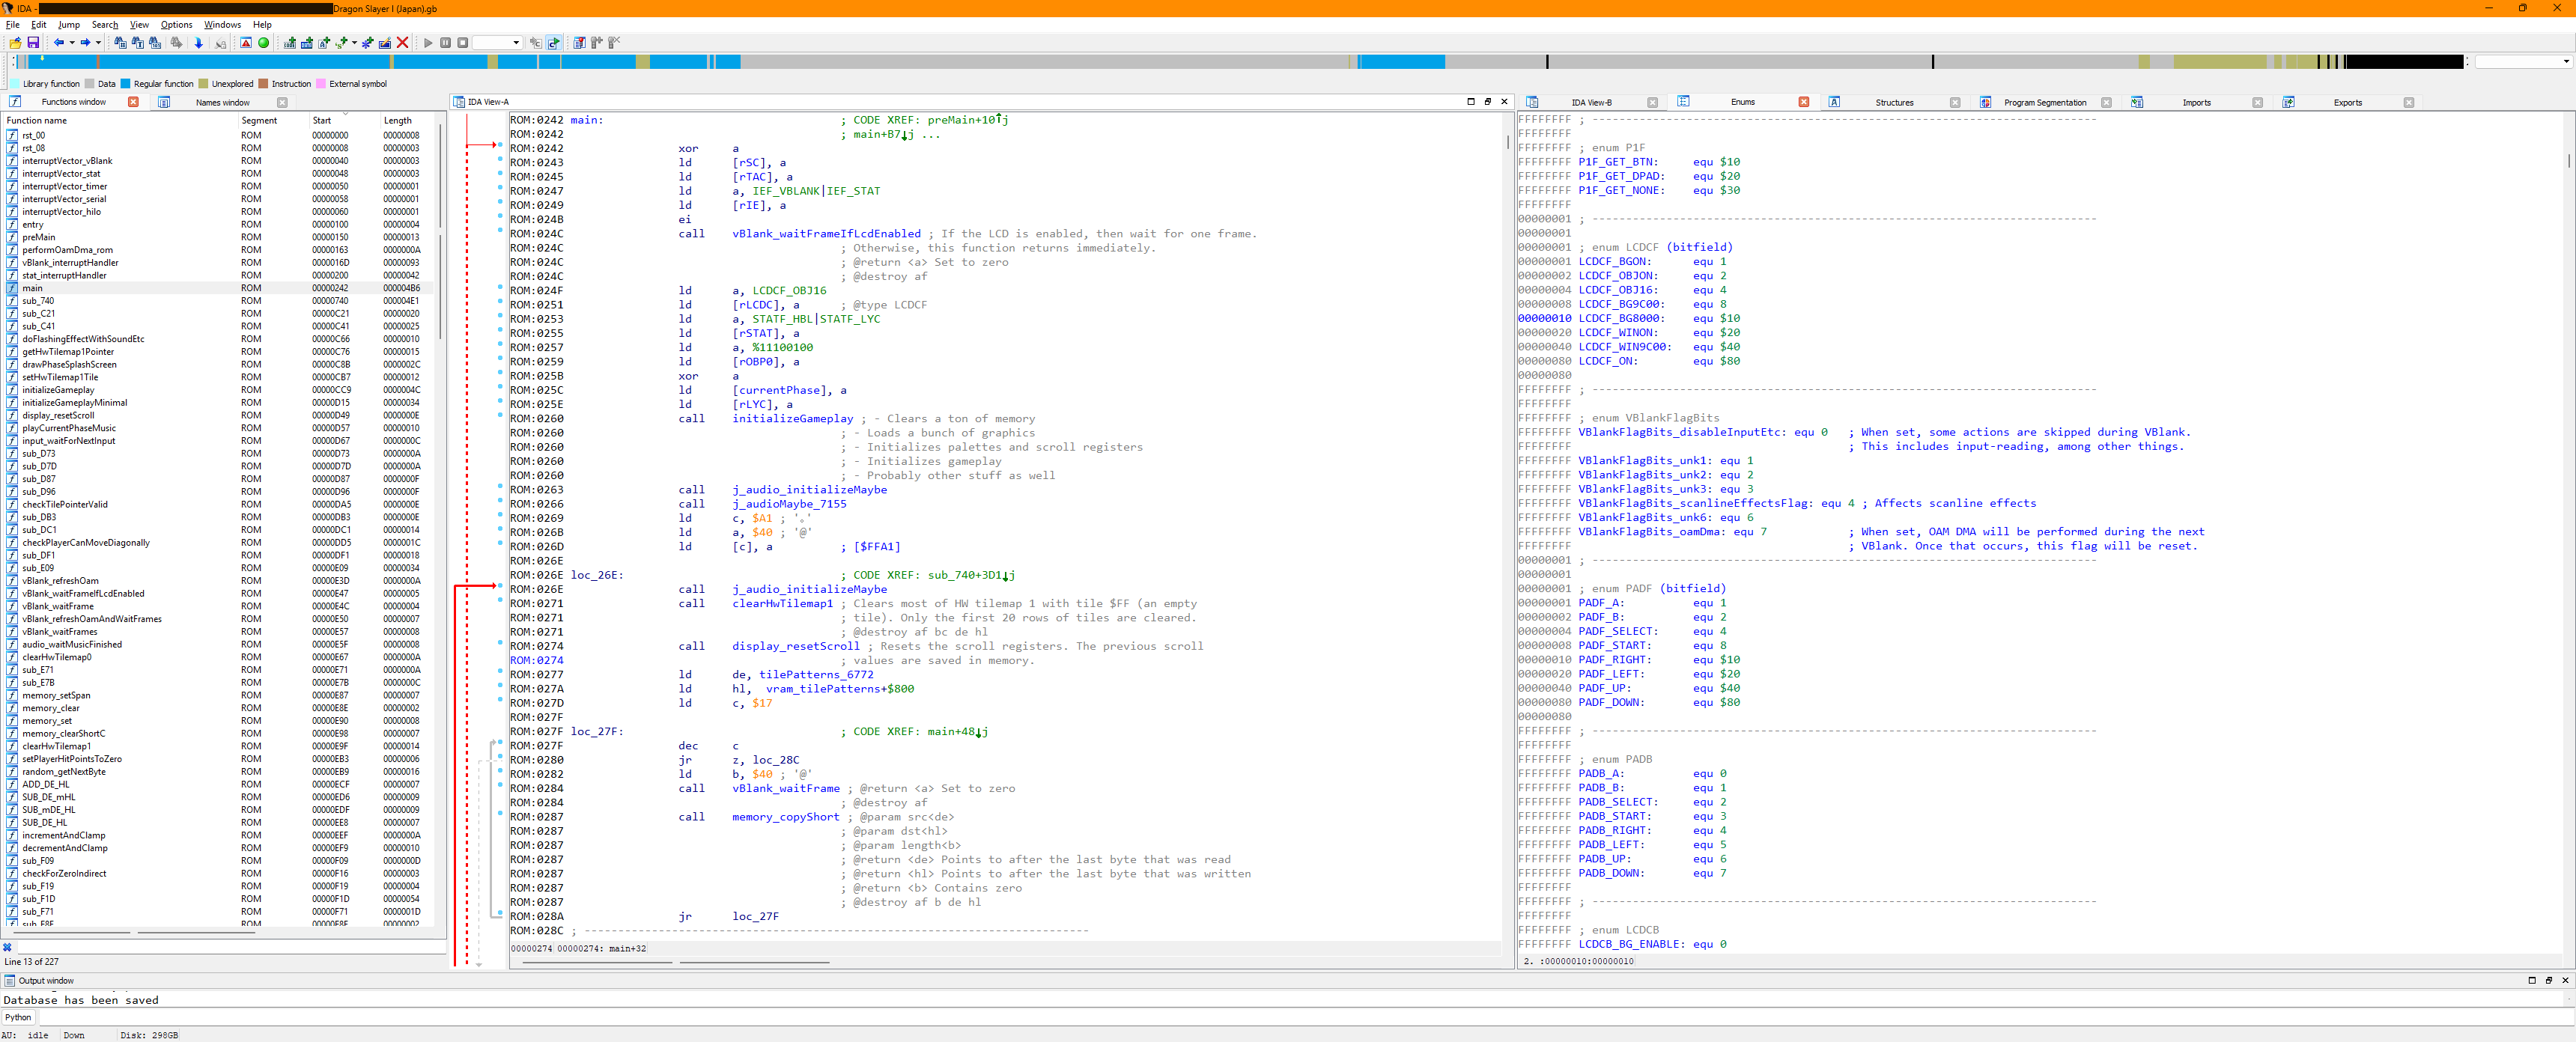Click the binoculars search-immediate-value icon
The height and width of the screenshot is (1042, 2576).
pos(121,43)
